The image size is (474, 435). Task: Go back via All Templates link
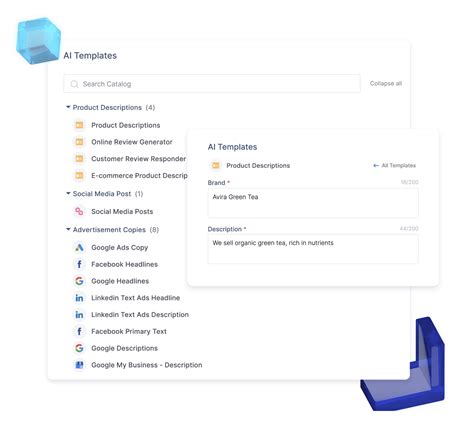pos(398,166)
